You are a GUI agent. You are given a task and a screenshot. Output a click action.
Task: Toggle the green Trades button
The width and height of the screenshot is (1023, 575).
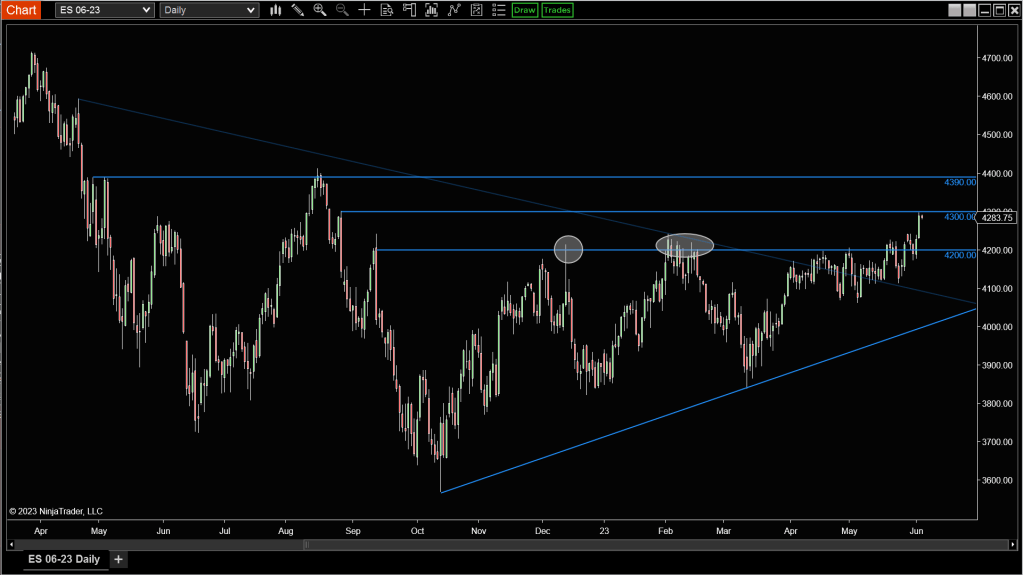557,10
